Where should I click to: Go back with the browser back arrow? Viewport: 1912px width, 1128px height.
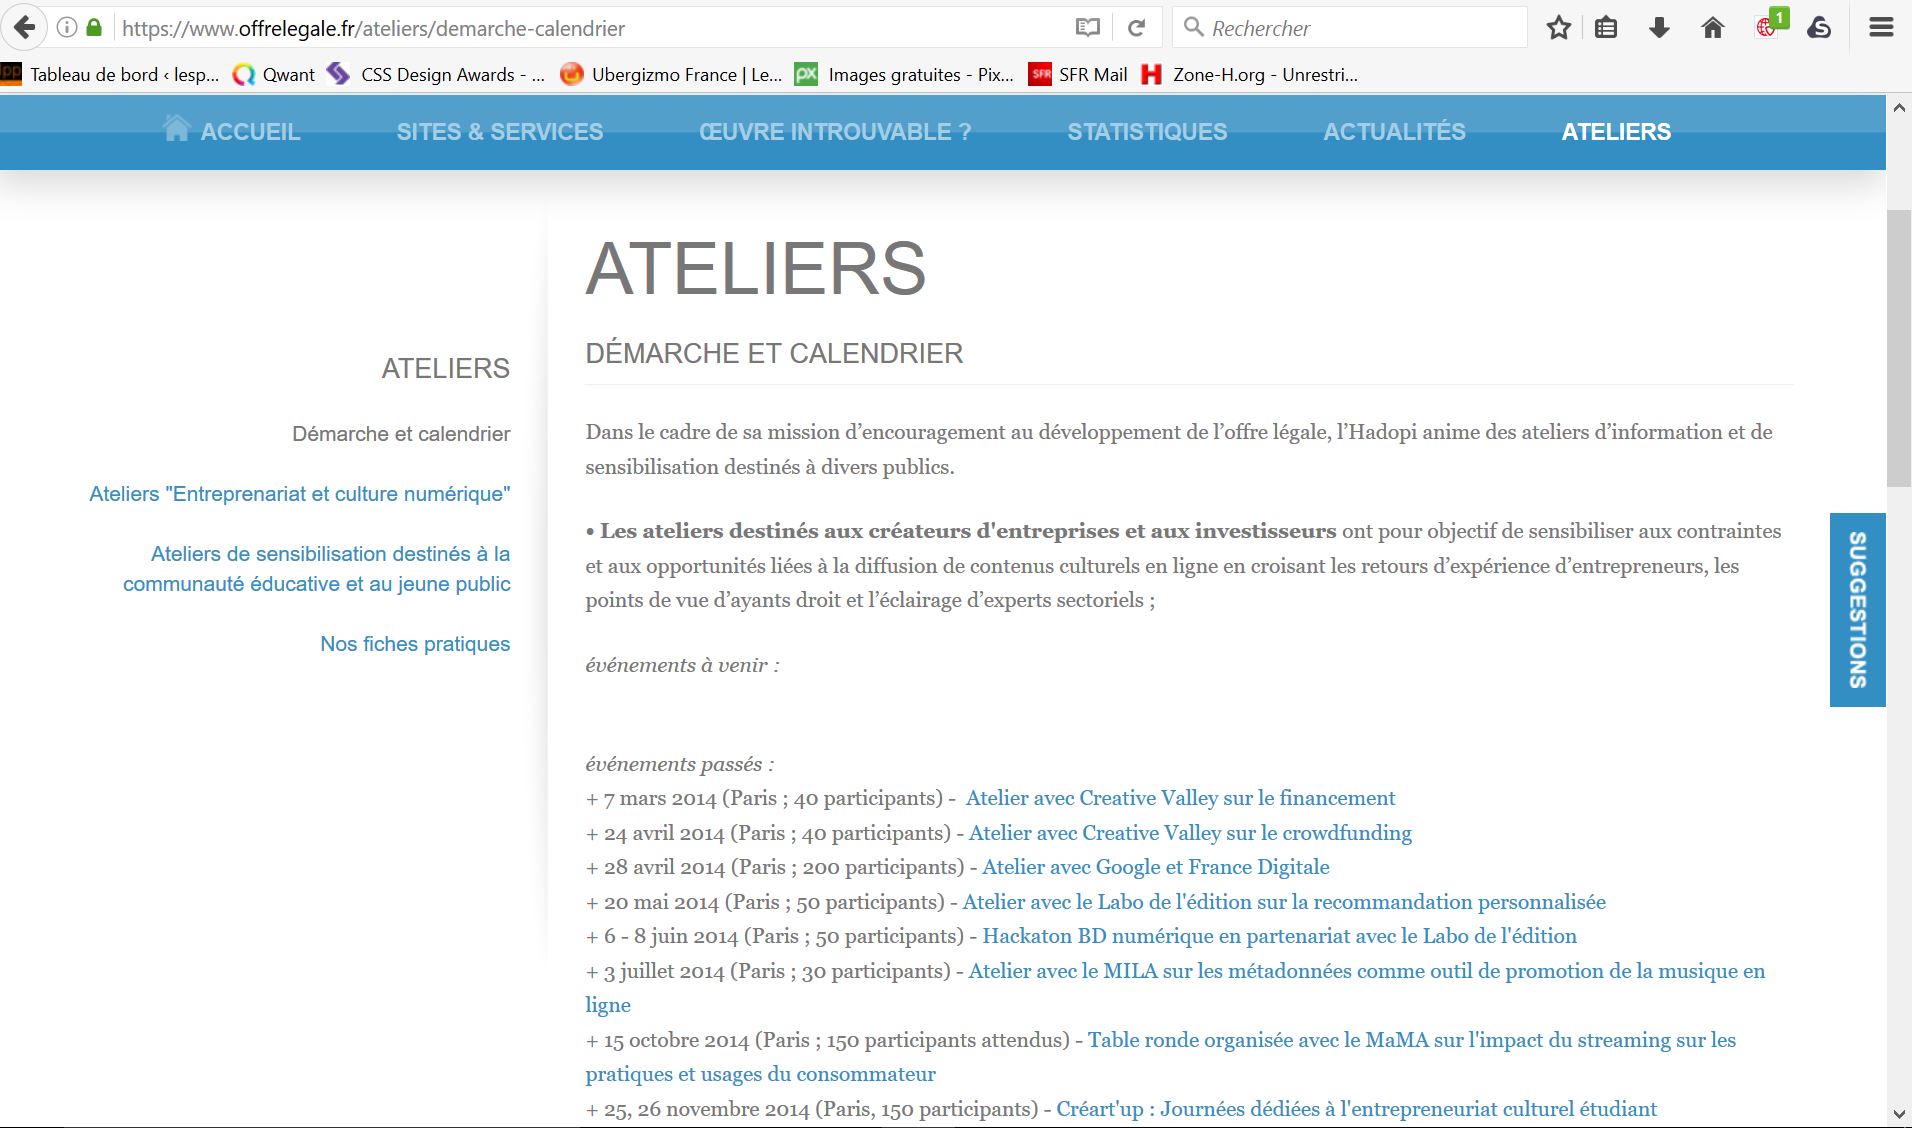pyautogui.click(x=24, y=28)
